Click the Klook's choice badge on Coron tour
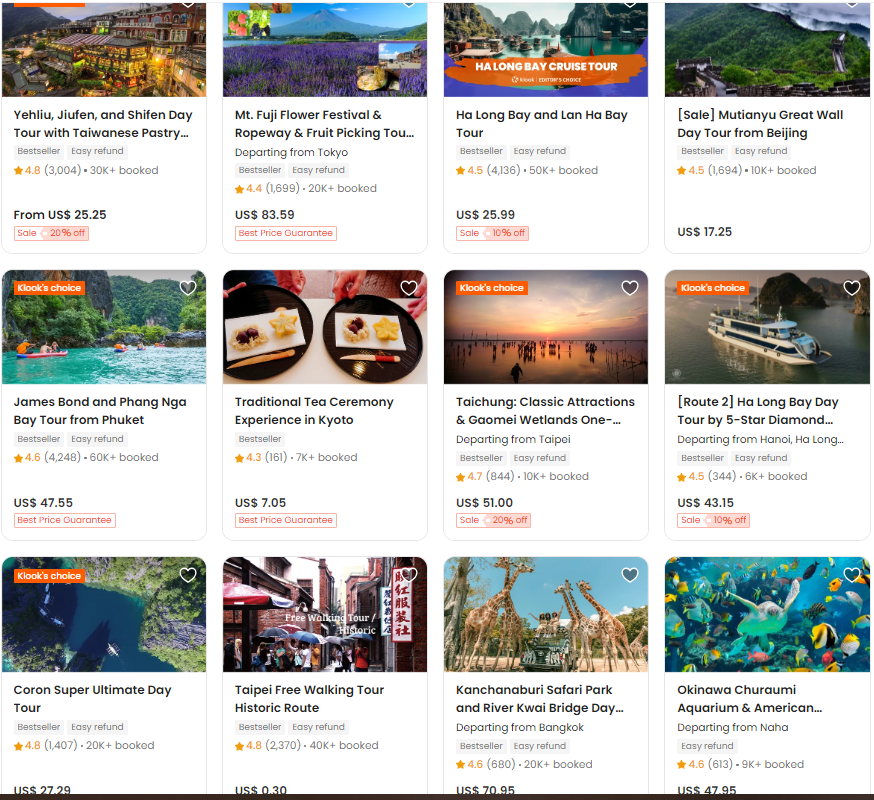874x800 pixels. 49,576
